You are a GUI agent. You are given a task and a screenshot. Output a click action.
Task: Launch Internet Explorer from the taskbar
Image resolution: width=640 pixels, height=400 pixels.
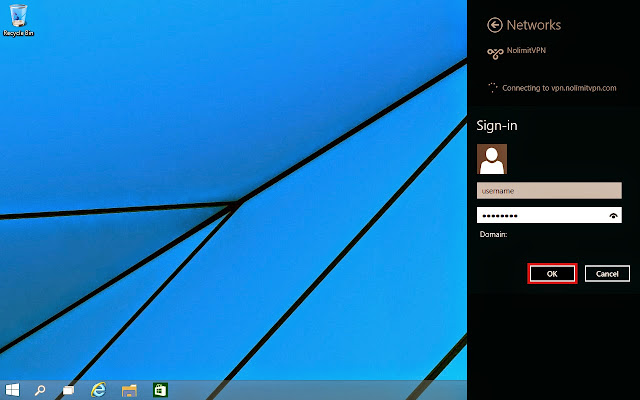point(98,390)
